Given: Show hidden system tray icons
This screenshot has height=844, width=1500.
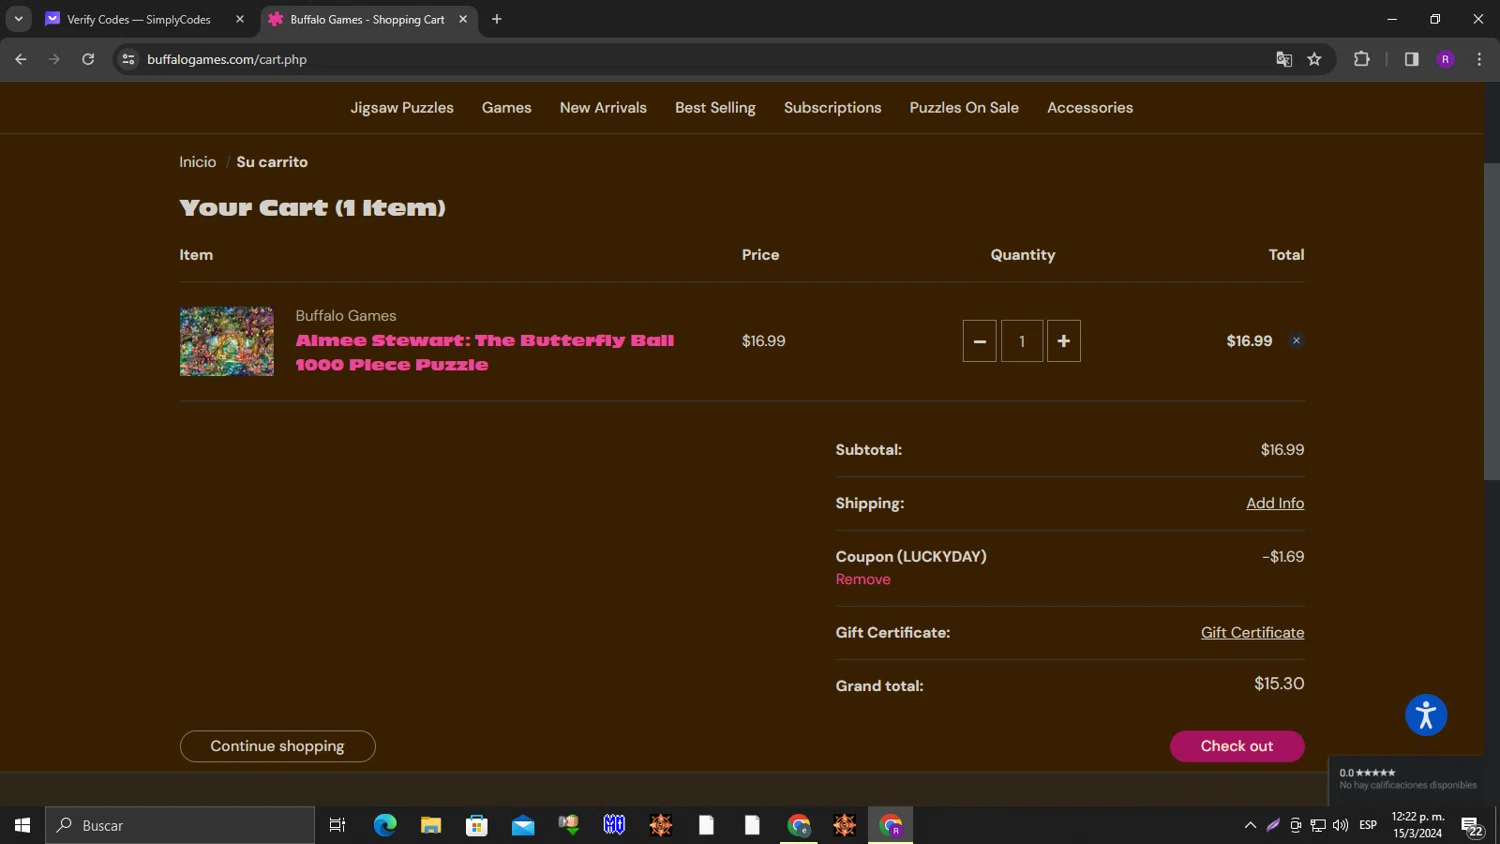Looking at the screenshot, I should [x=1250, y=825].
